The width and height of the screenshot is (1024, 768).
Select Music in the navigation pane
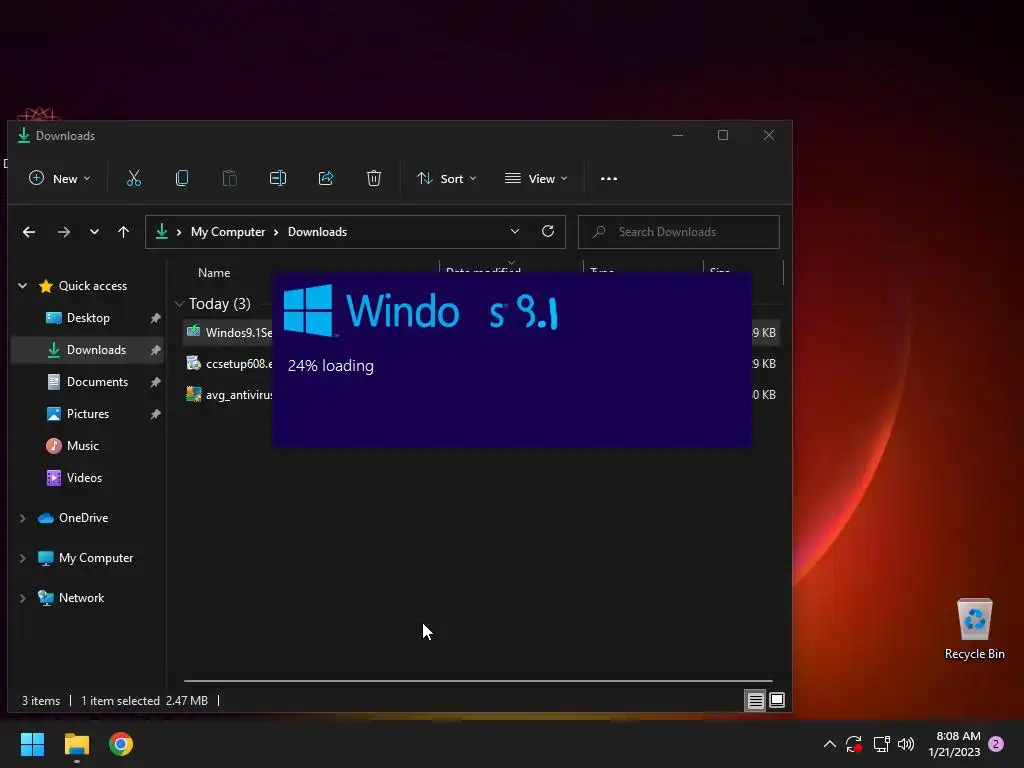[88, 446]
